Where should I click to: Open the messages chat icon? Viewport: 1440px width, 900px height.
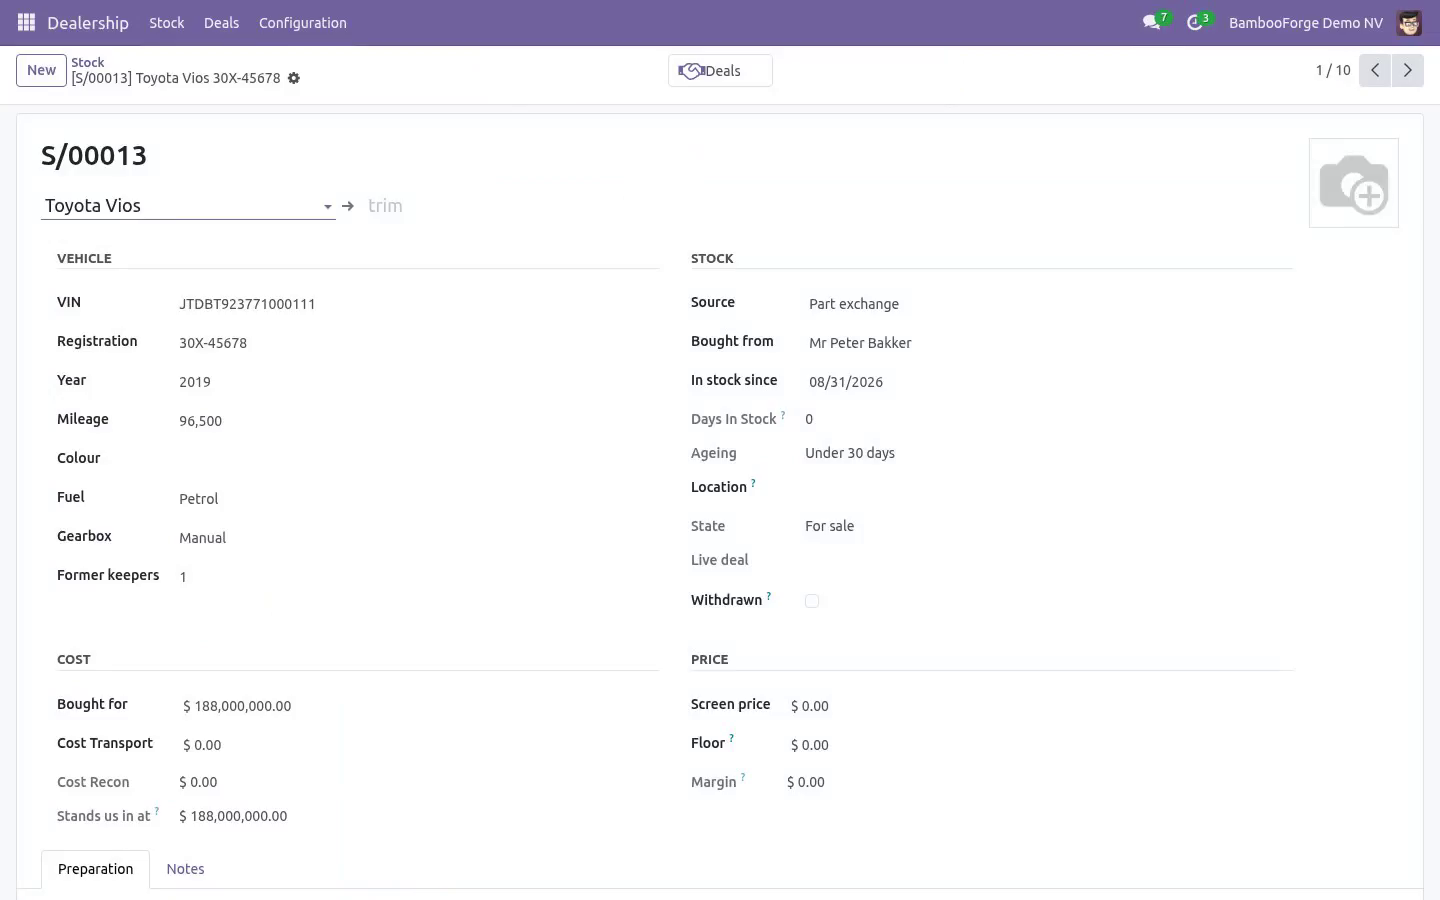(1153, 22)
